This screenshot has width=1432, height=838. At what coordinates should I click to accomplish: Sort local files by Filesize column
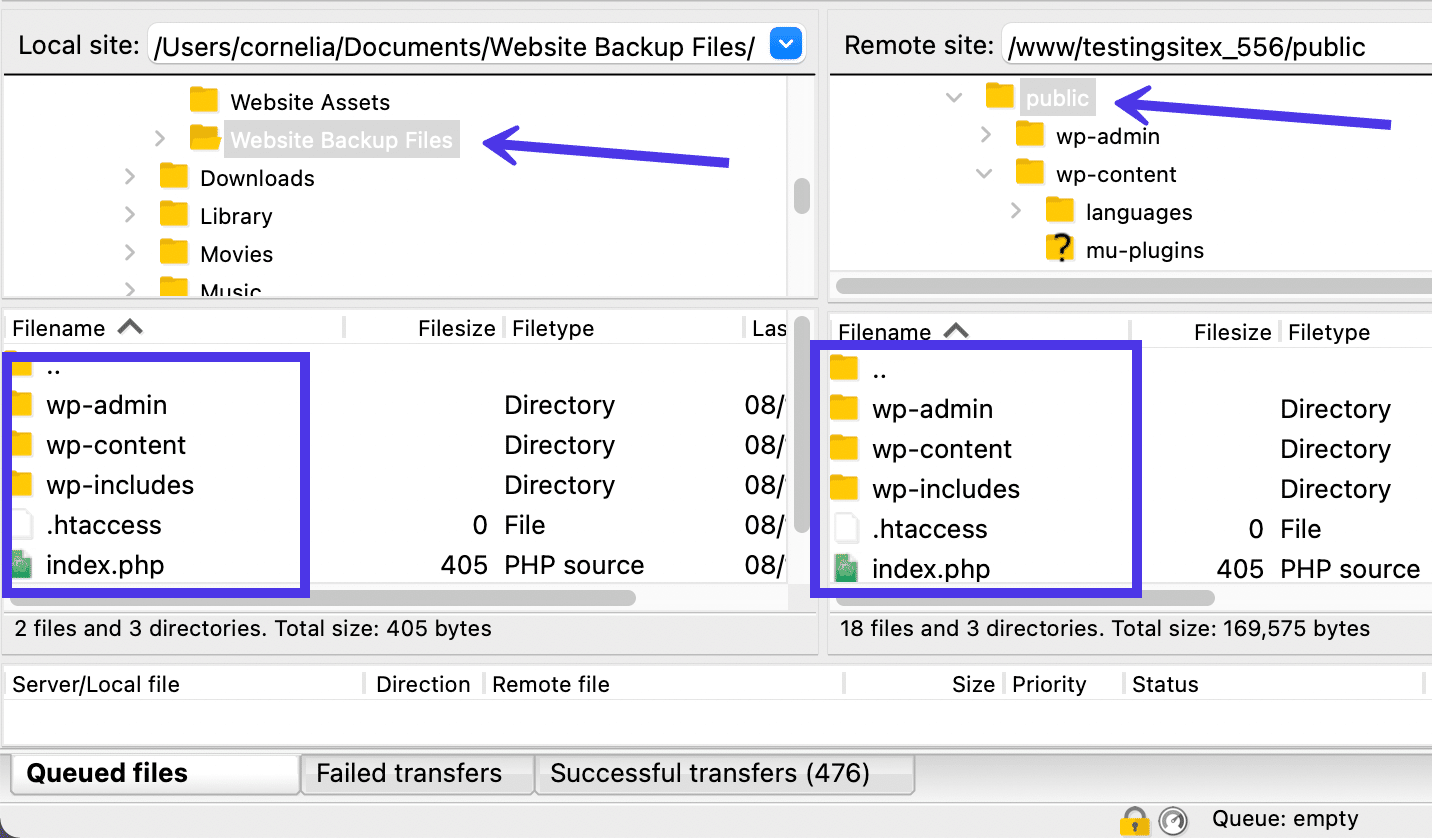pyautogui.click(x=456, y=328)
